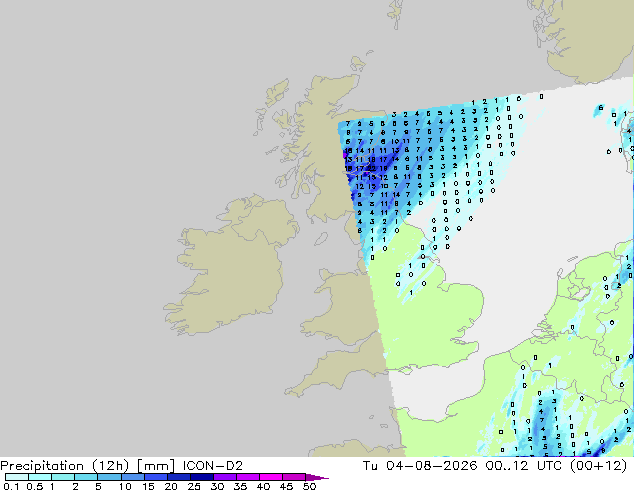The height and width of the screenshot is (490, 634).
Task: Click the legend swatch between 20 and 25
Action: click(x=178, y=477)
